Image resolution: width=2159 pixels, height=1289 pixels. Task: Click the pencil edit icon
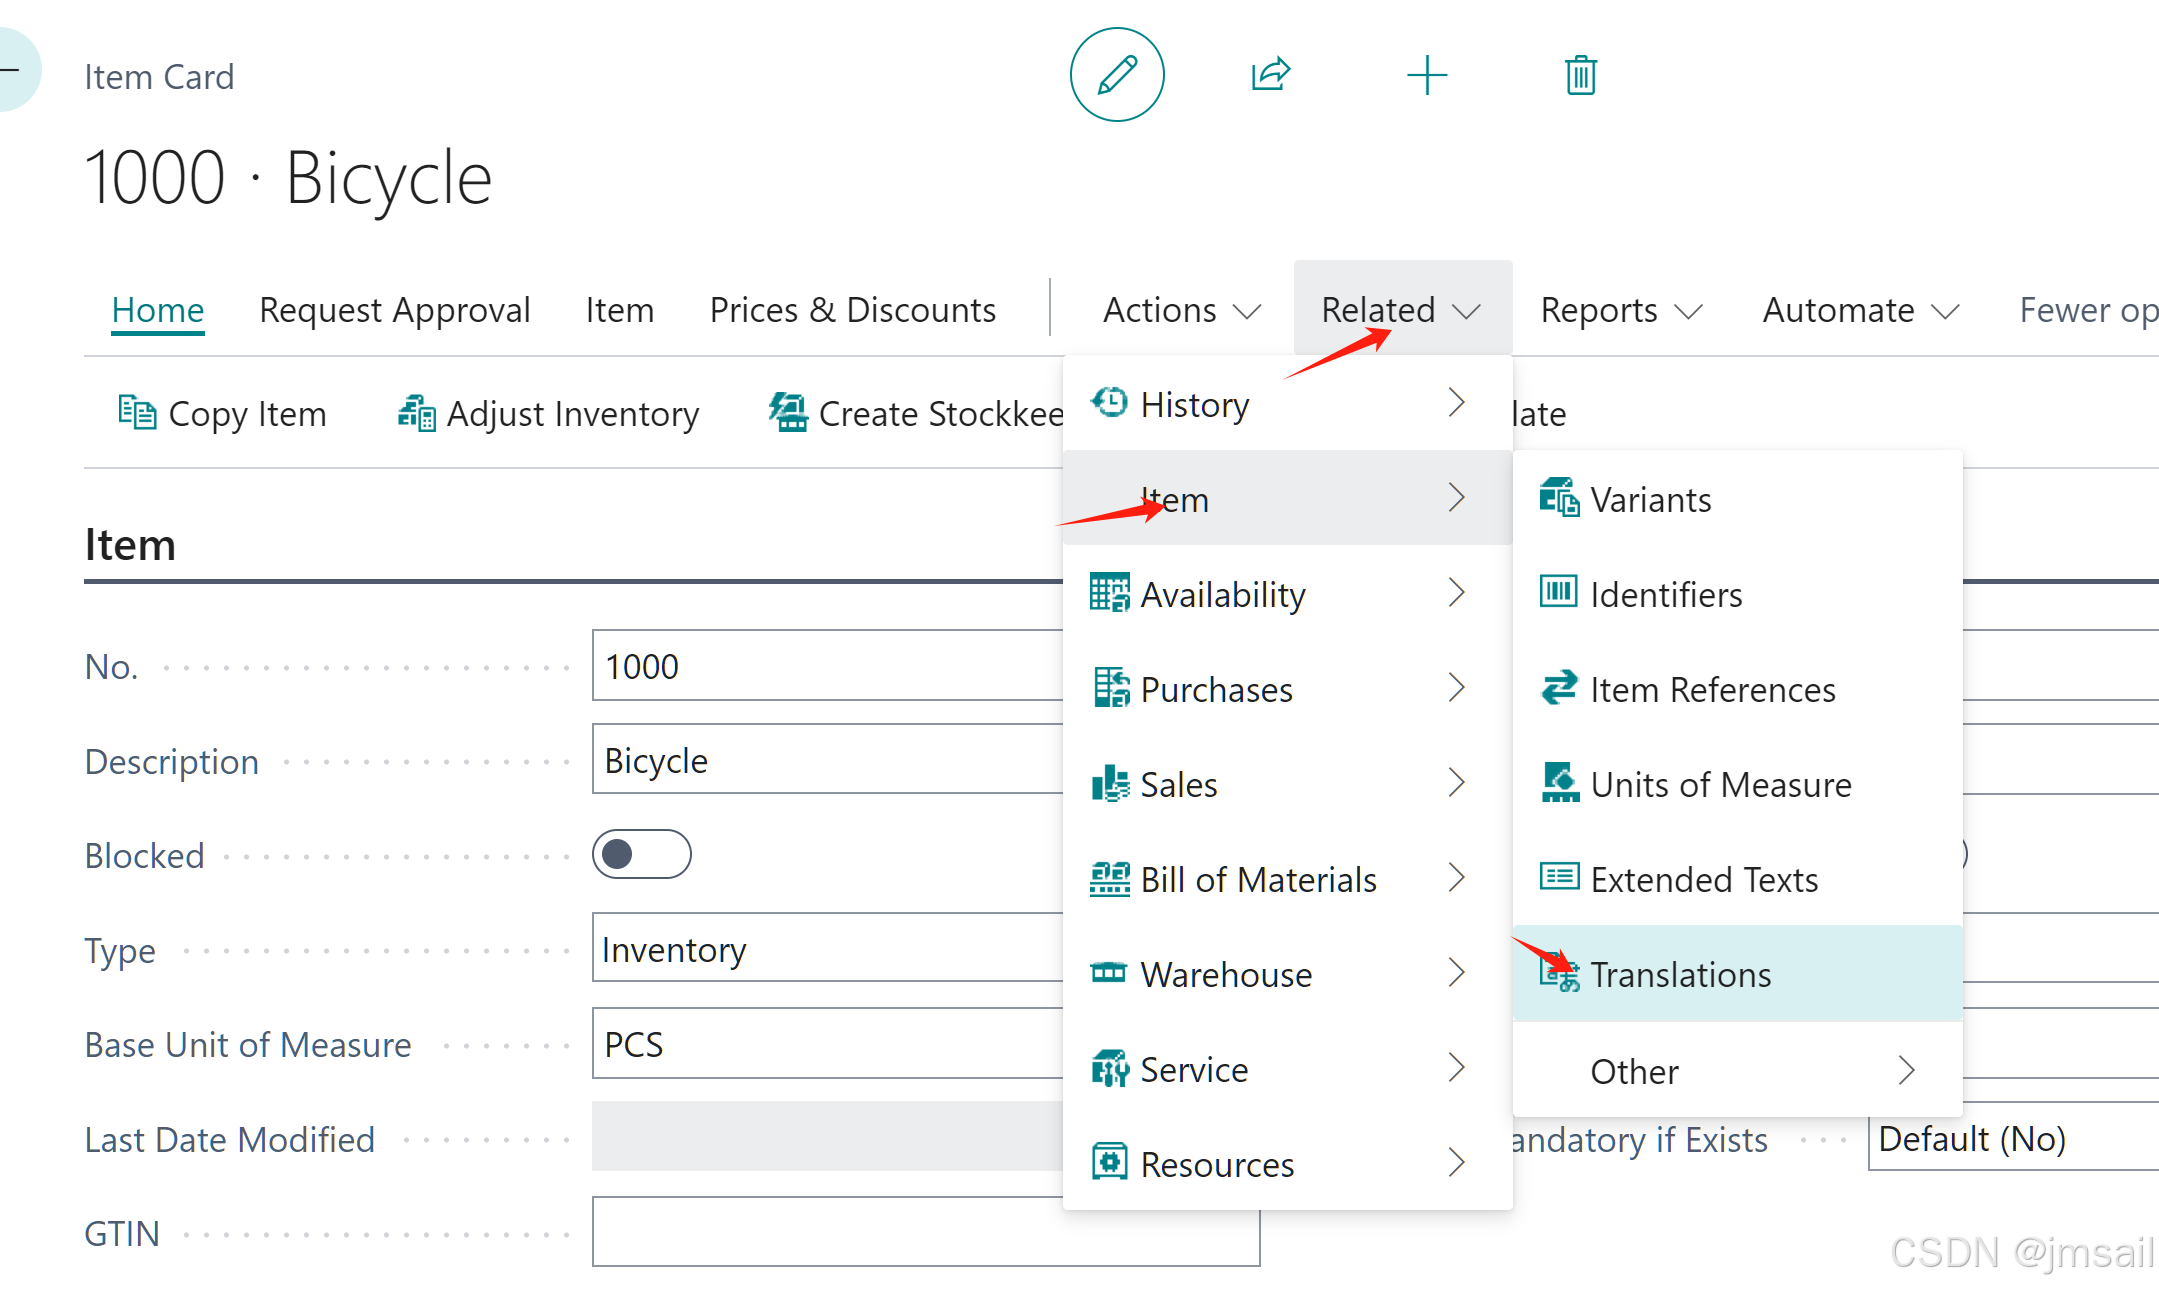coord(1116,75)
